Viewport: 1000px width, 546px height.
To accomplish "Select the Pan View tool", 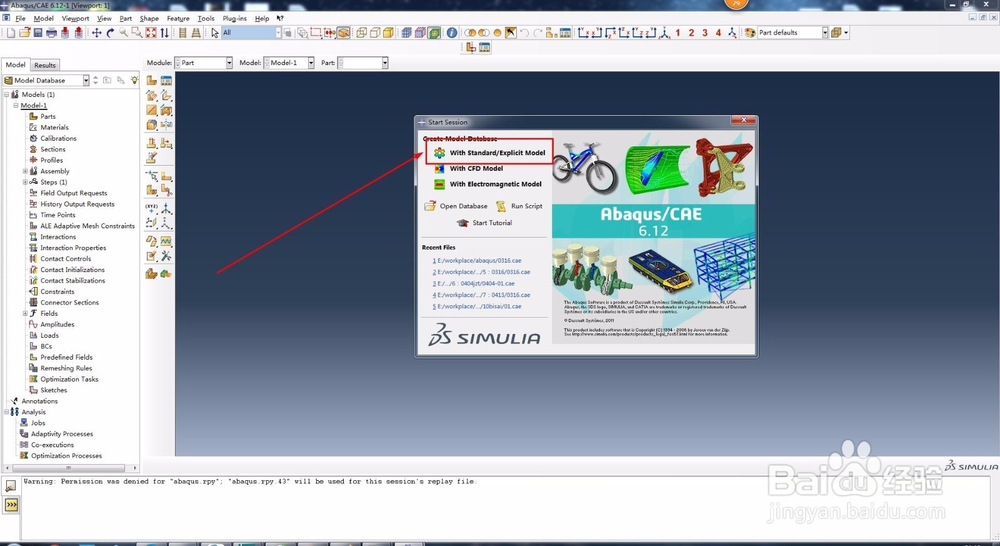I will (x=96, y=33).
